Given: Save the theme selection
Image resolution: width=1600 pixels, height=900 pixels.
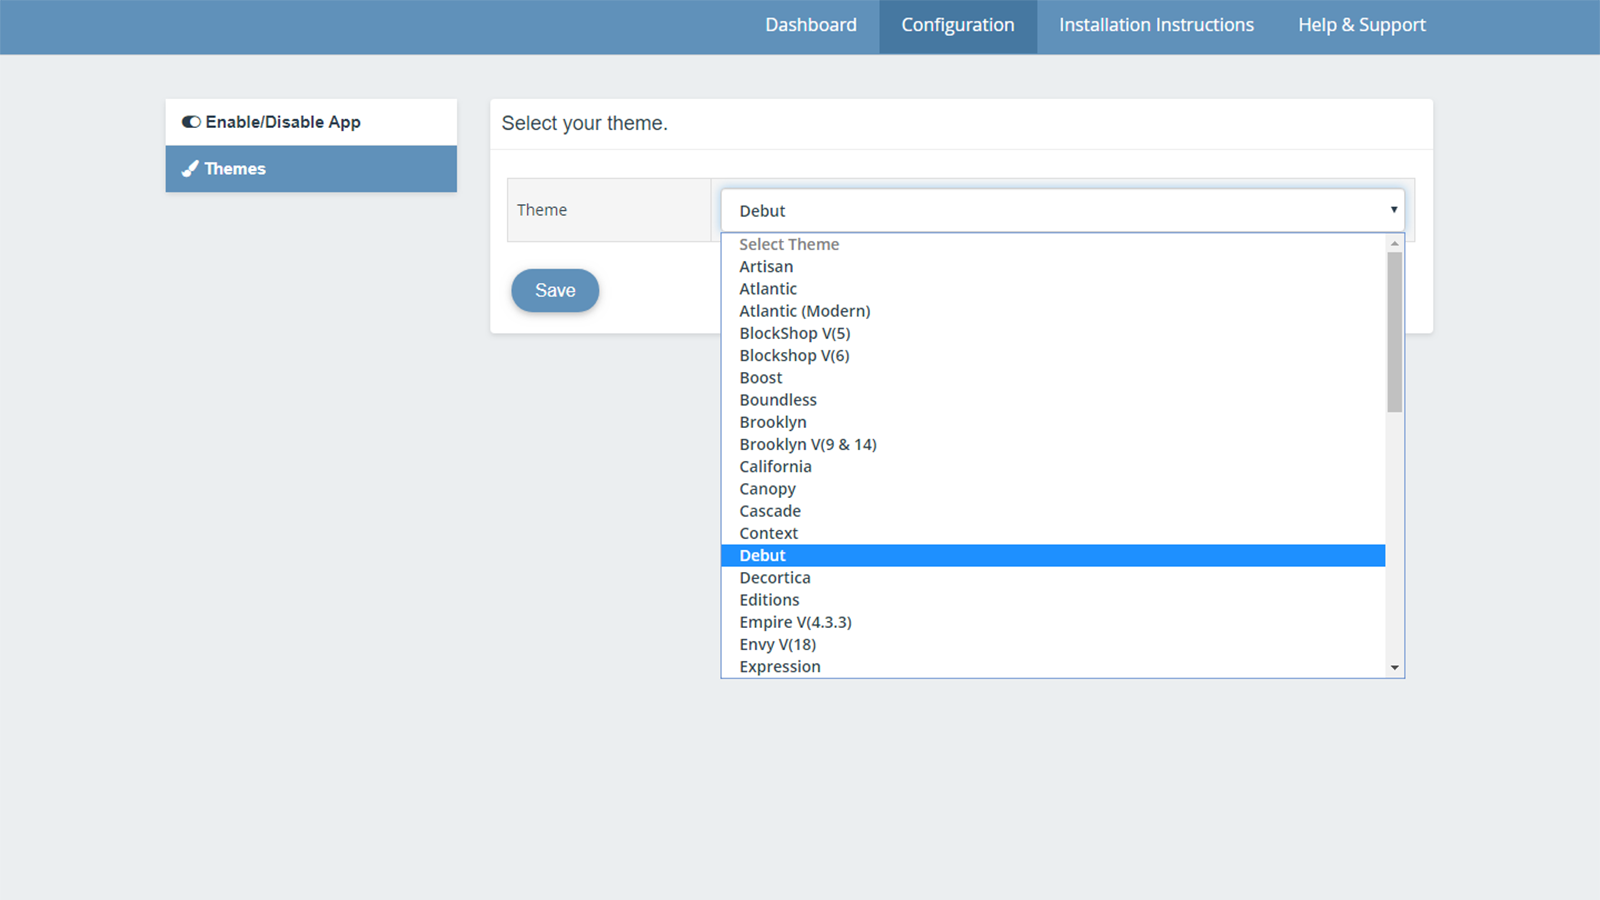Looking at the screenshot, I should 555,291.
